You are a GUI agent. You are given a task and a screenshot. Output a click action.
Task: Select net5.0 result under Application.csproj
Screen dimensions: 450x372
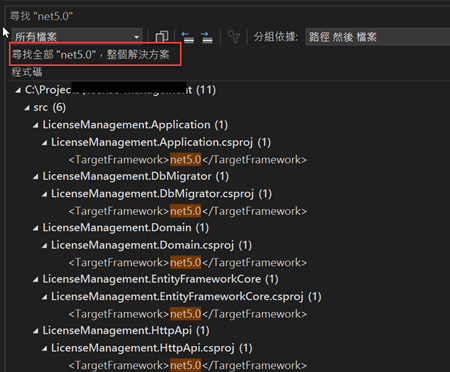(187, 160)
